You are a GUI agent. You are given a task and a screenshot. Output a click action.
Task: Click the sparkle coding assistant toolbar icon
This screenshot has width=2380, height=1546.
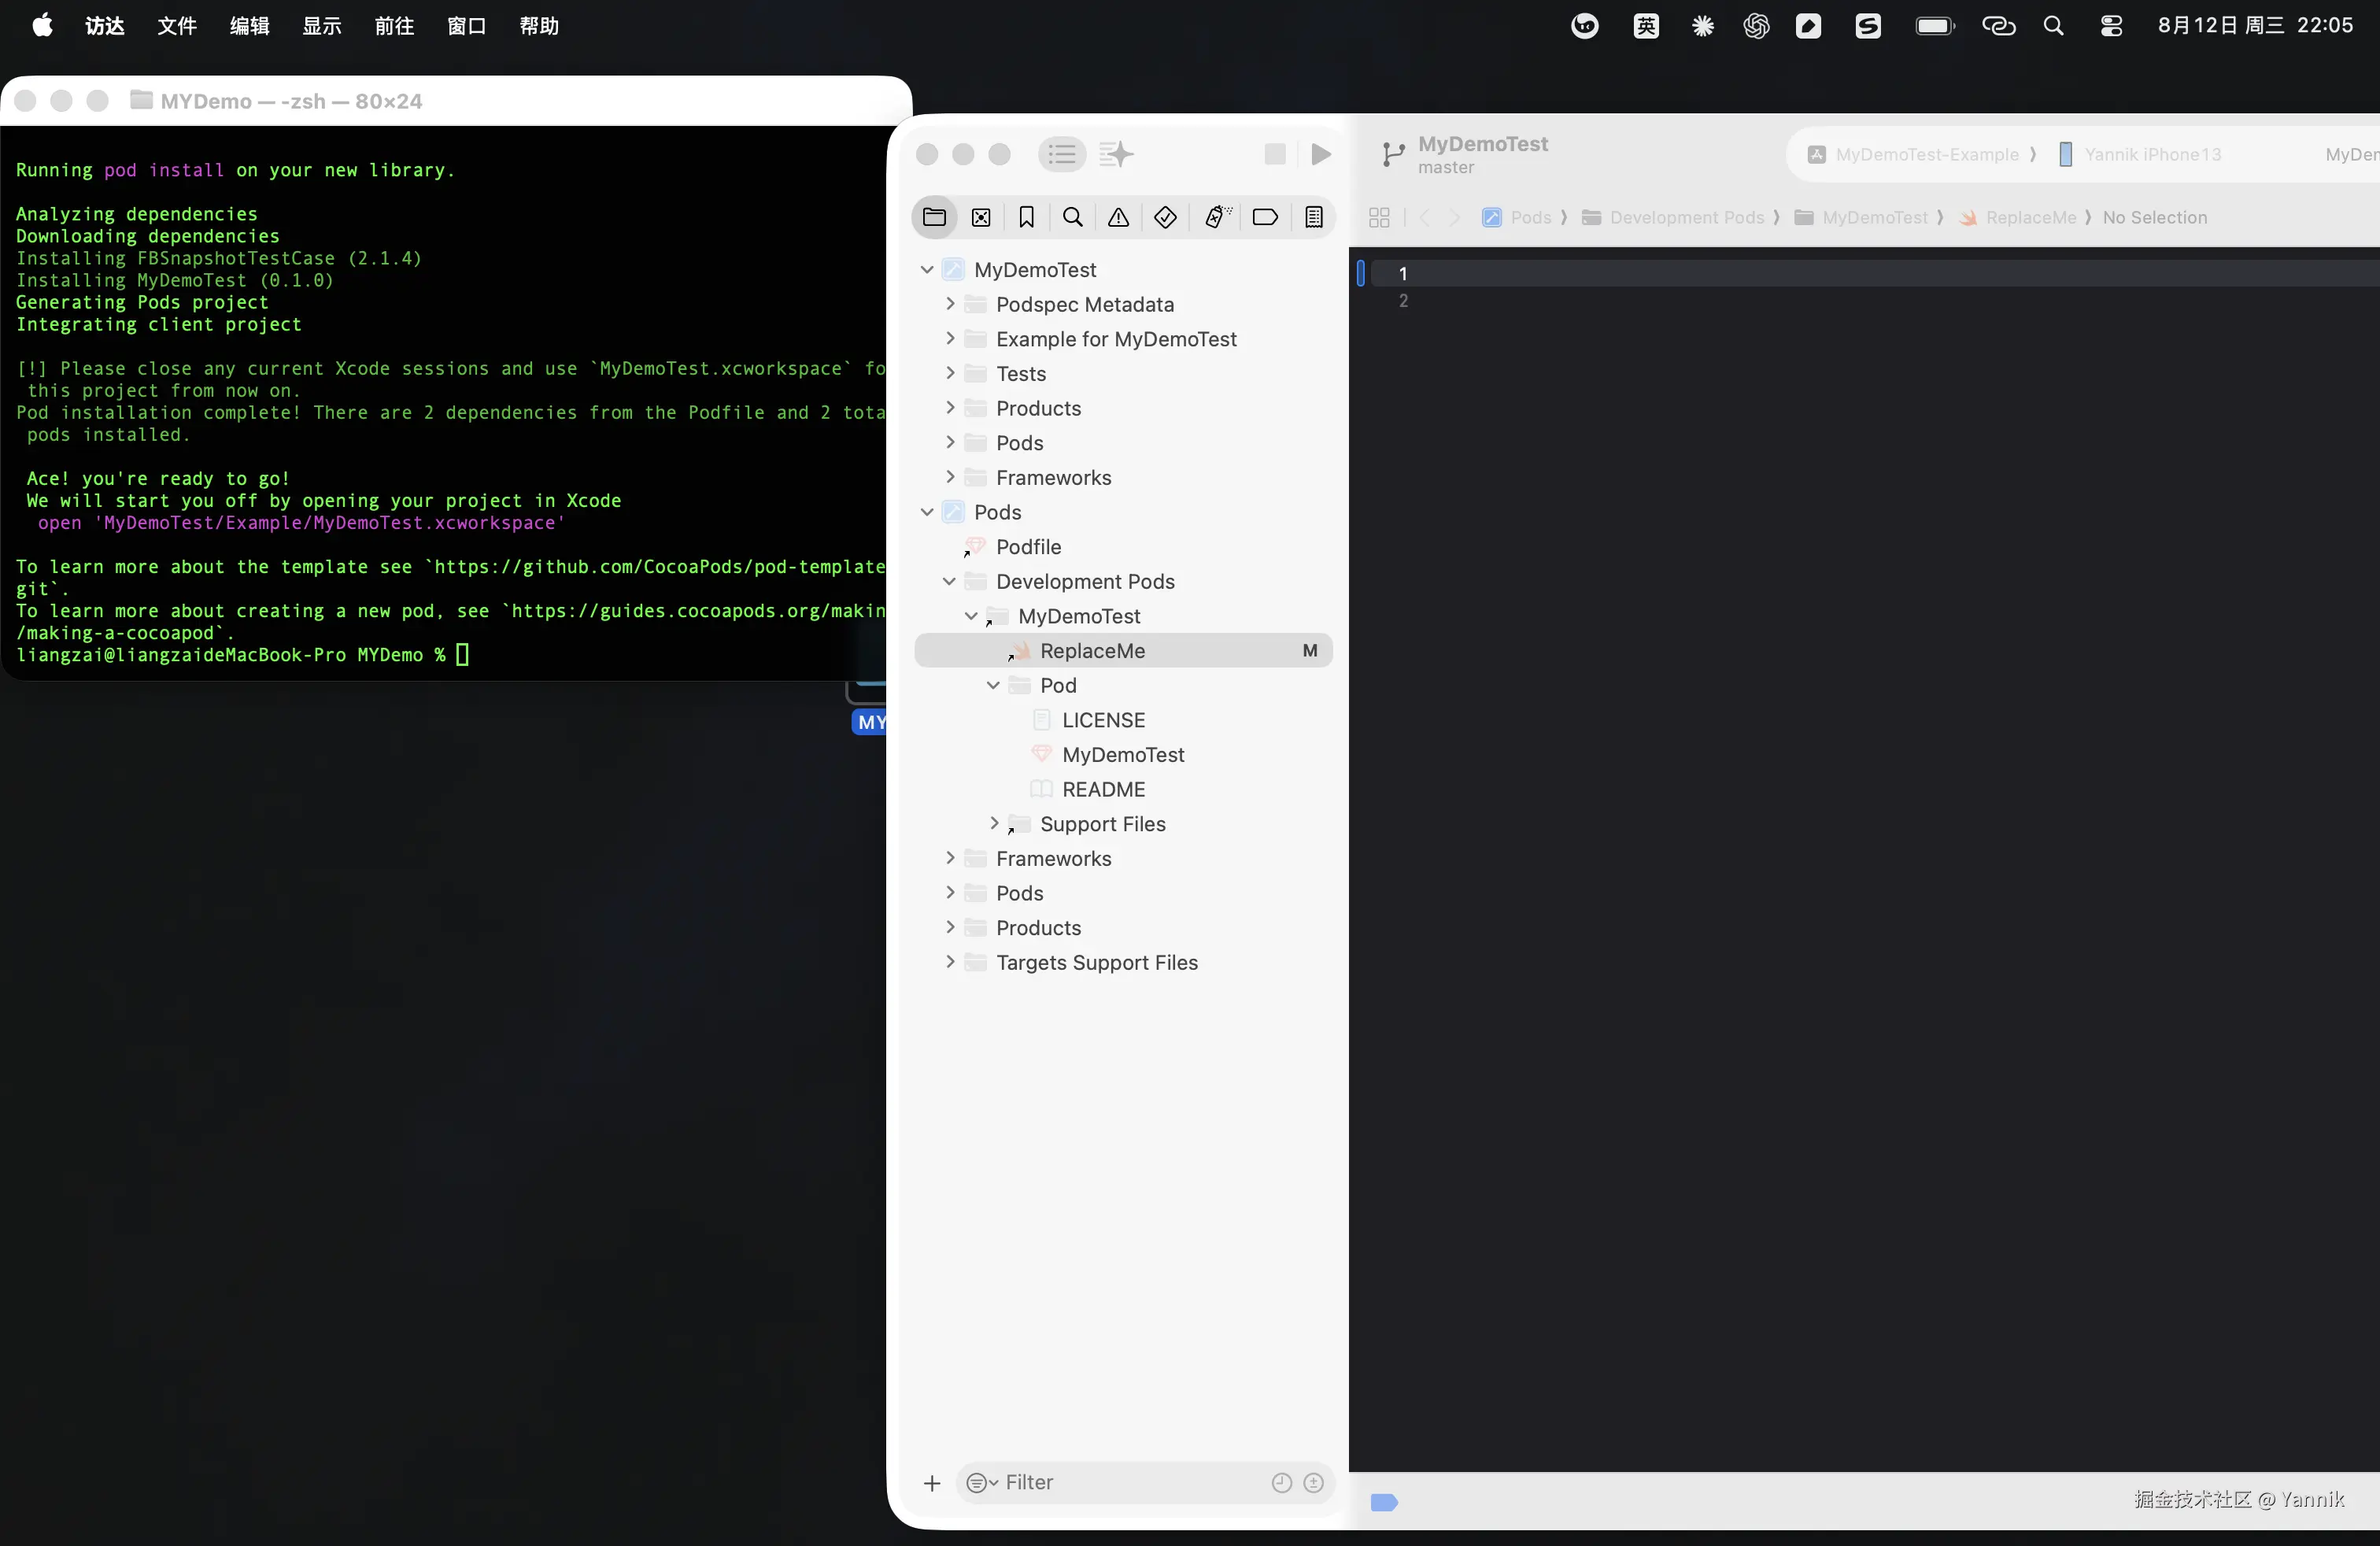1116,154
